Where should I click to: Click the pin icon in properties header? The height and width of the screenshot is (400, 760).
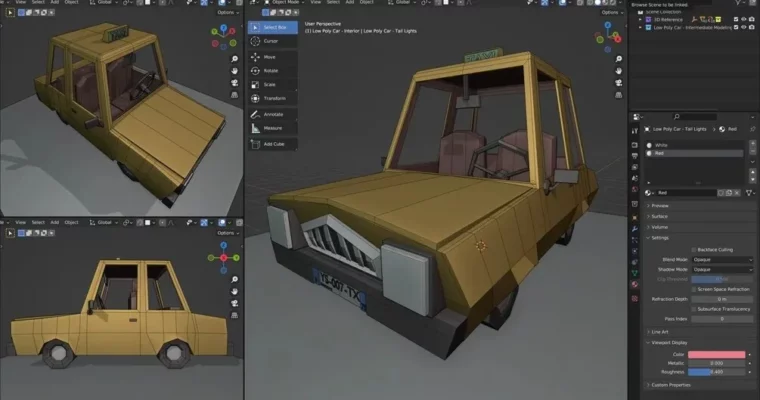(x=753, y=129)
